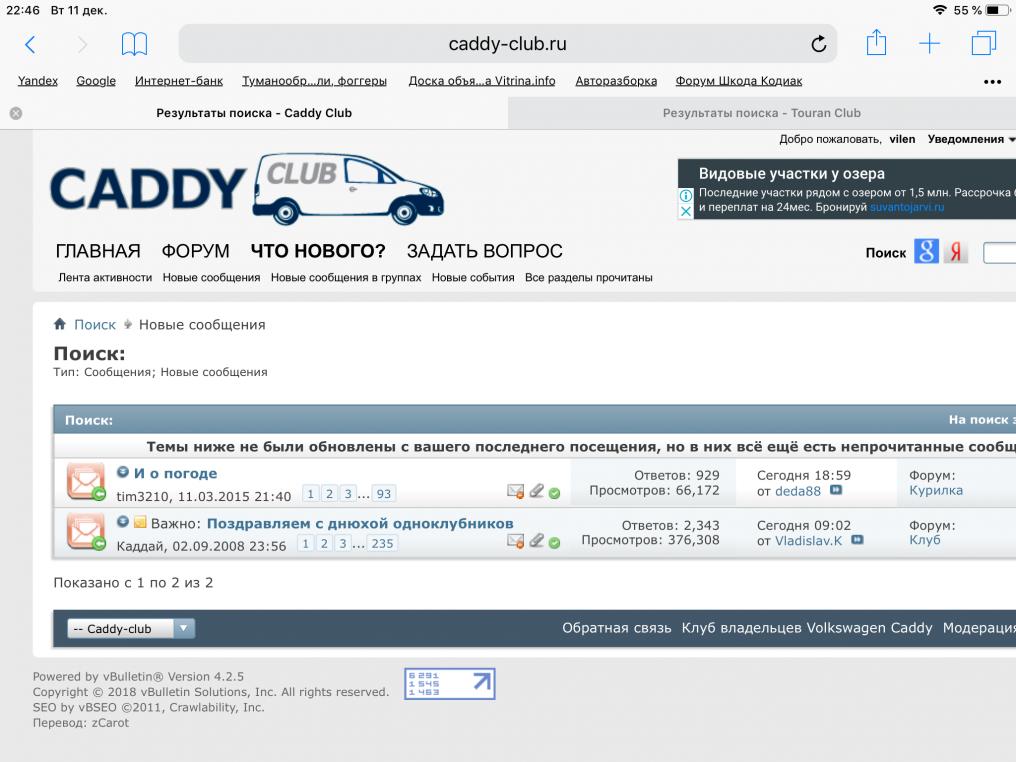1016x762 pixels.
Task: Open the Yandex bookmark
Action: (x=38, y=81)
